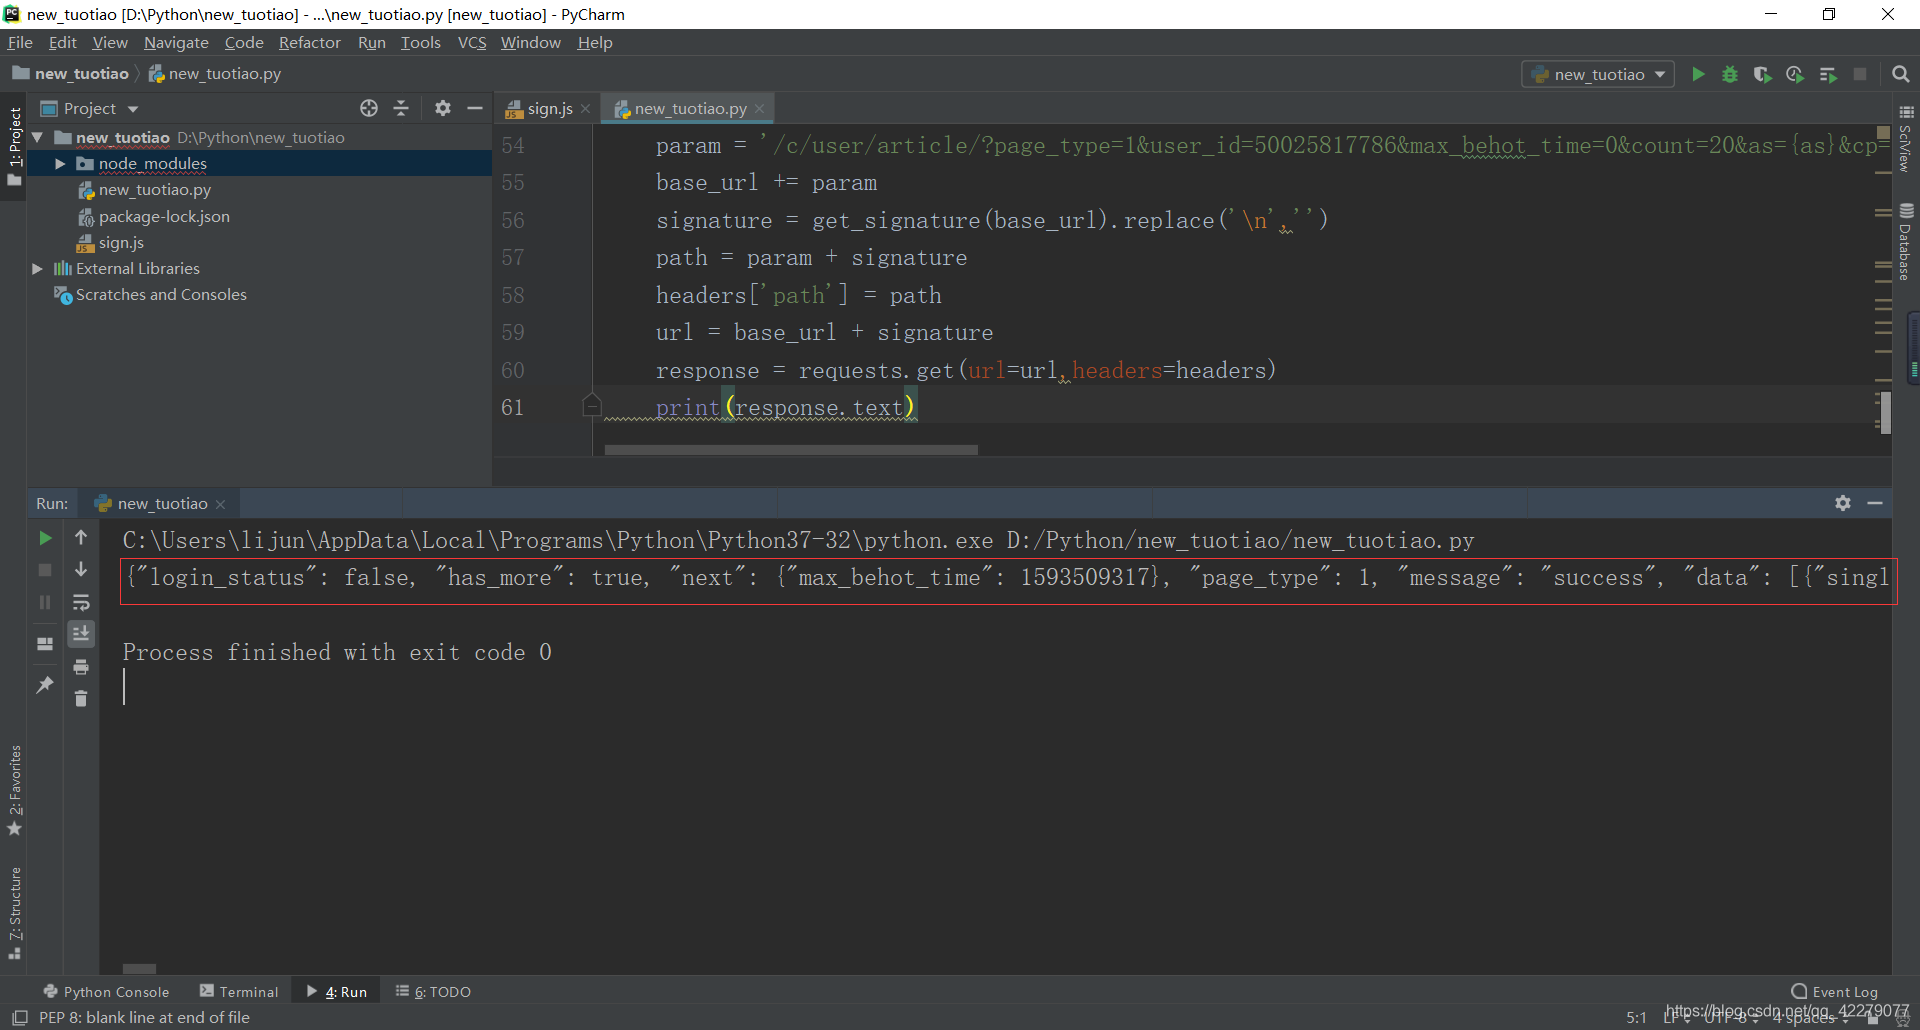Viewport: 1920px width, 1030px height.
Task: Run new_tuotiao with the toolbar play icon
Action: (x=1698, y=74)
